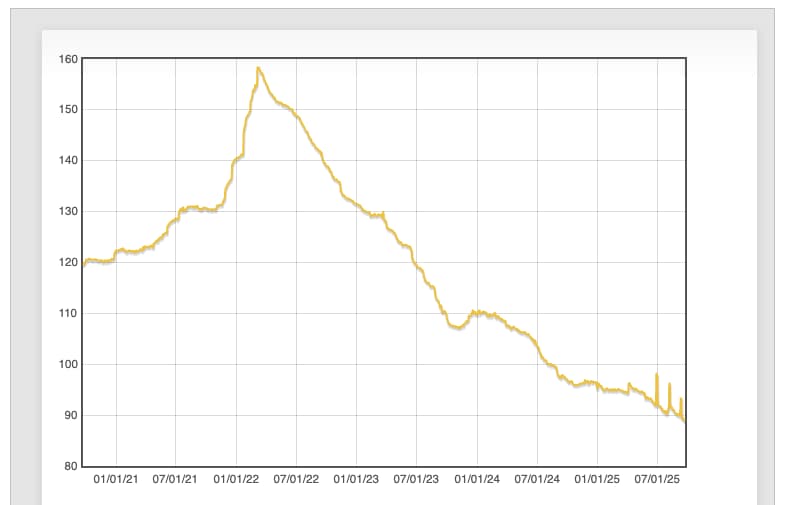The height and width of the screenshot is (505, 787).
Task: Click the 07/01/21 x-axis date label
Action: (x=175, y=479)
